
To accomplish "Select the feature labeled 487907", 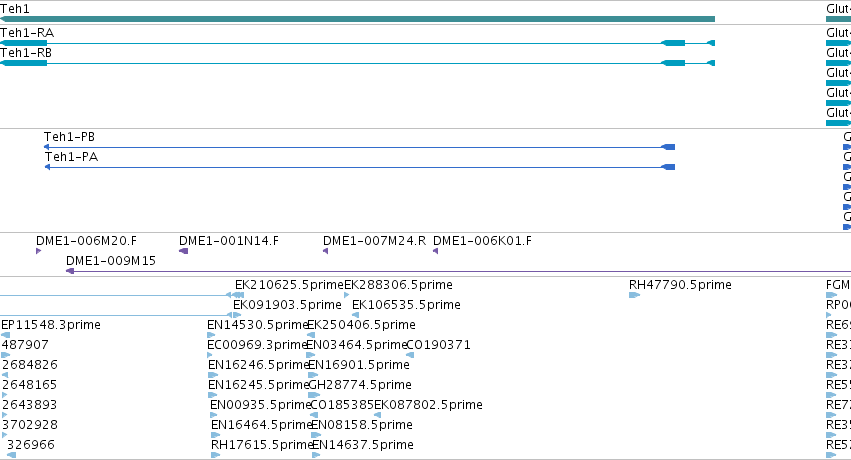I will (25, 345).
